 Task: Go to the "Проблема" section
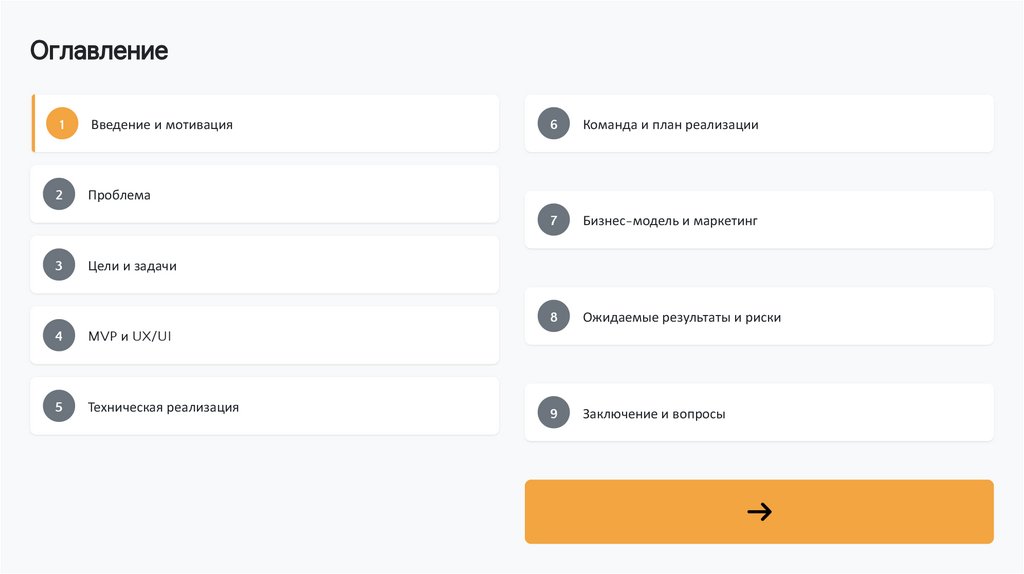click(x=119, y=195)
